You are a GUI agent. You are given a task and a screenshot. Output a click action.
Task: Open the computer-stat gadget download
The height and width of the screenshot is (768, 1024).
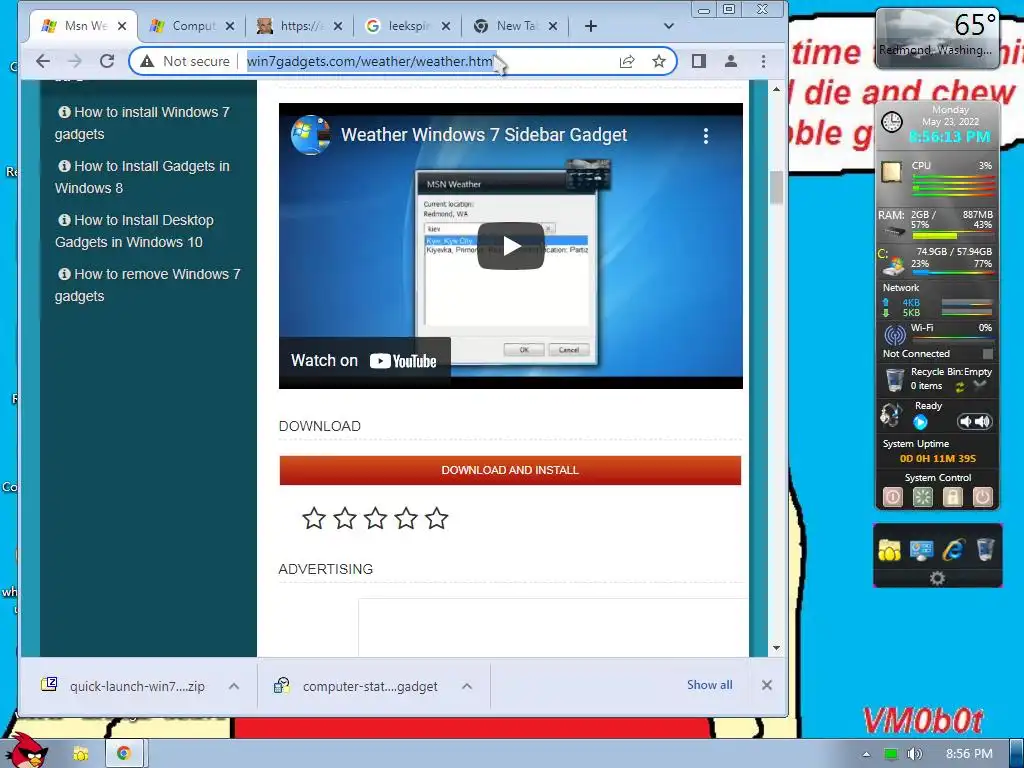(358, 686)
